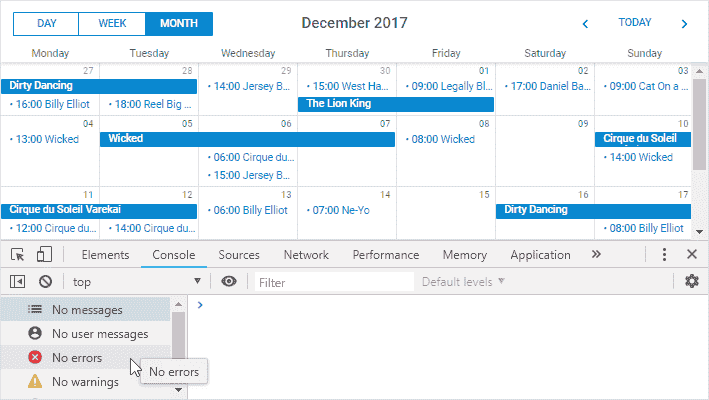Click the live expression eye icon
The image size is (709, 400).
(229, 282)
